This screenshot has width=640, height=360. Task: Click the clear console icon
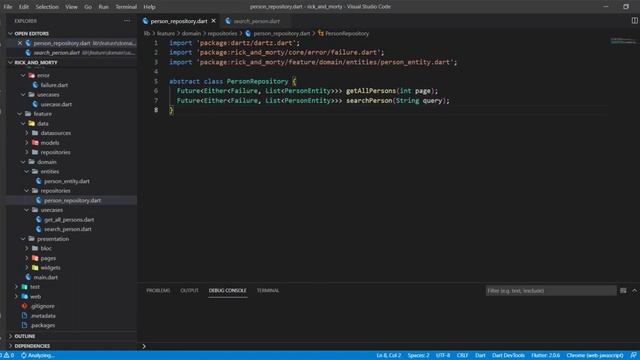pos(623,291)
